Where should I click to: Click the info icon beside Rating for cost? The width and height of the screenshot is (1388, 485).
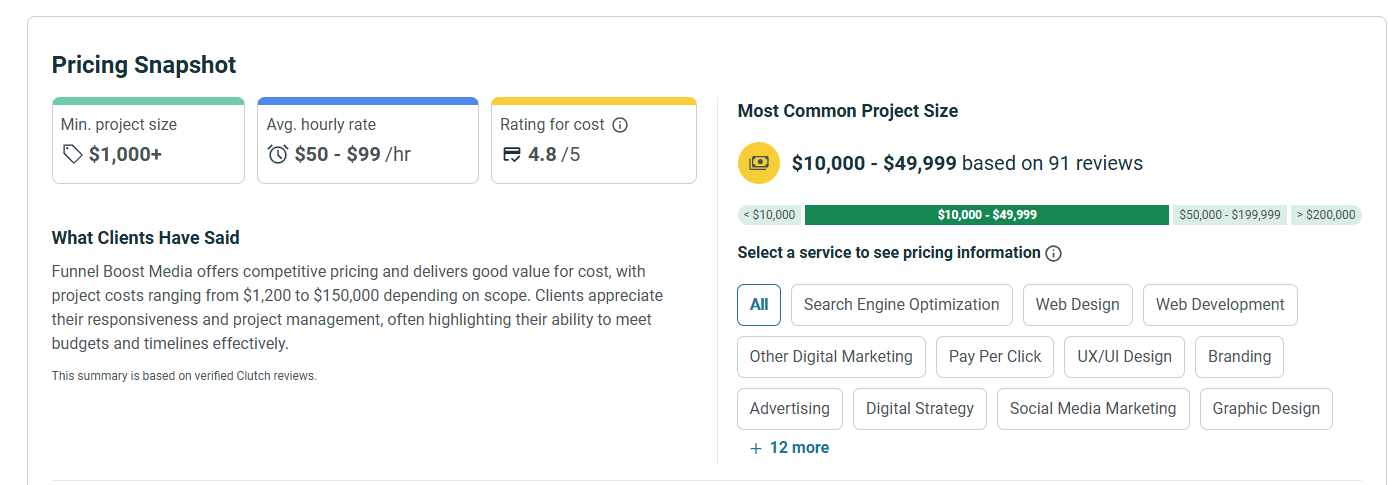point(620,125)
